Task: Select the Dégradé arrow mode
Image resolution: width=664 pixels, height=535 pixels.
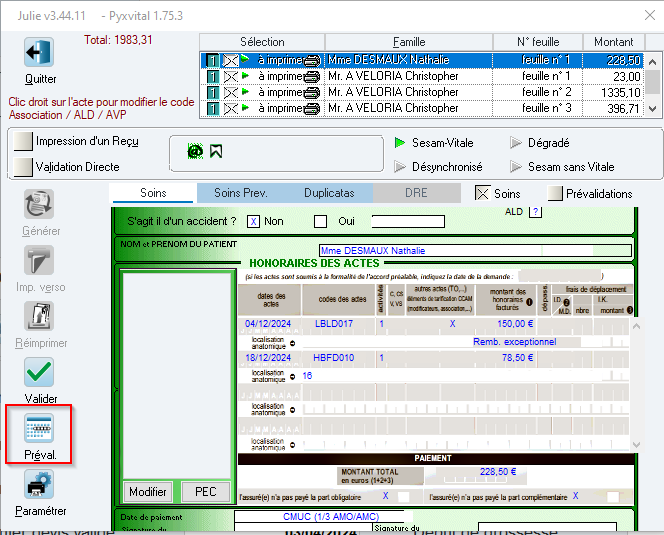Action: 515,143
